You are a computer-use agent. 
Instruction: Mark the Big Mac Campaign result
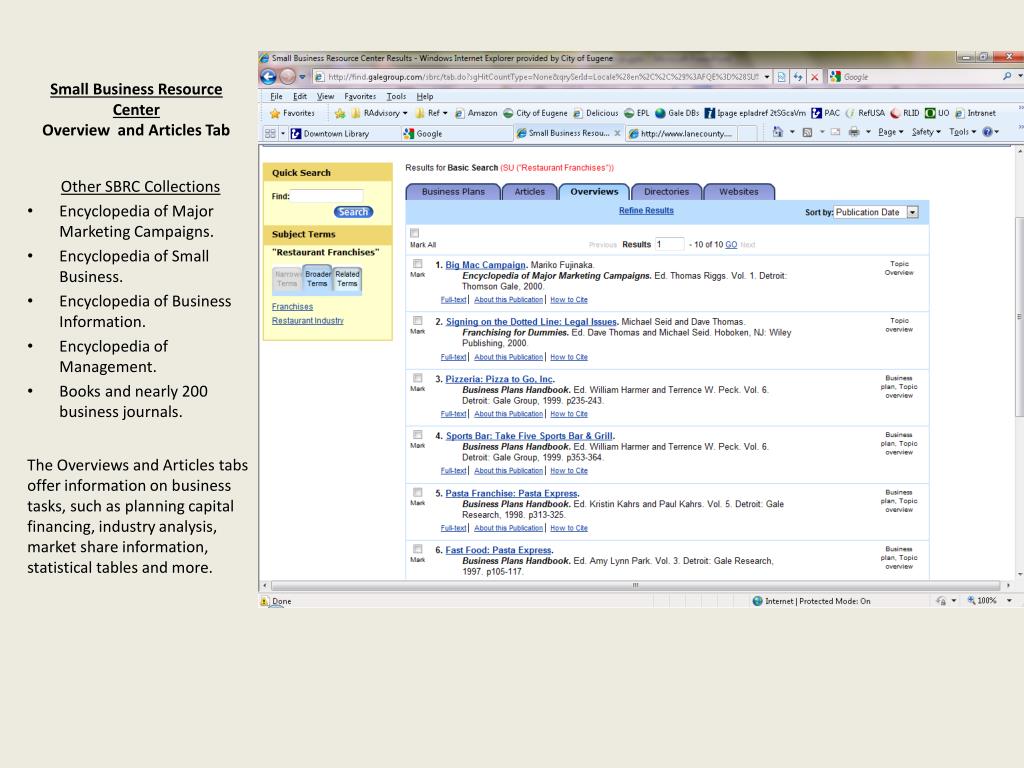pyautogui.click(x=417, y=264)
